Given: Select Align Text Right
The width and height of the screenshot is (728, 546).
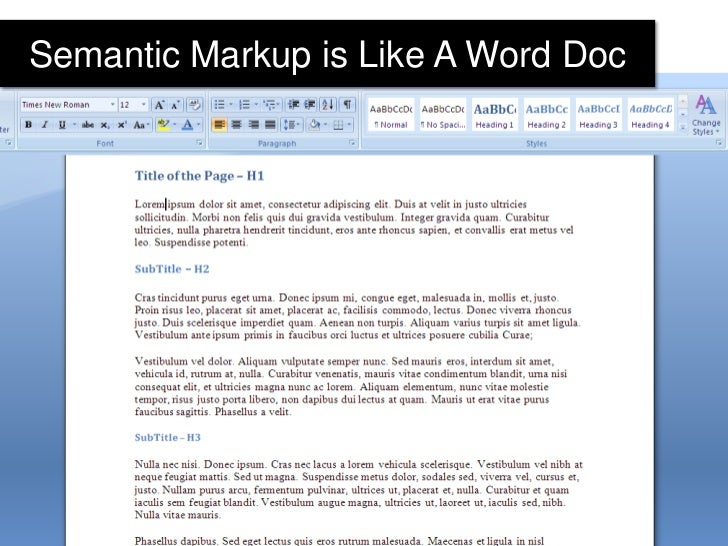Looking at the screenshot, I should coord(254,124).
